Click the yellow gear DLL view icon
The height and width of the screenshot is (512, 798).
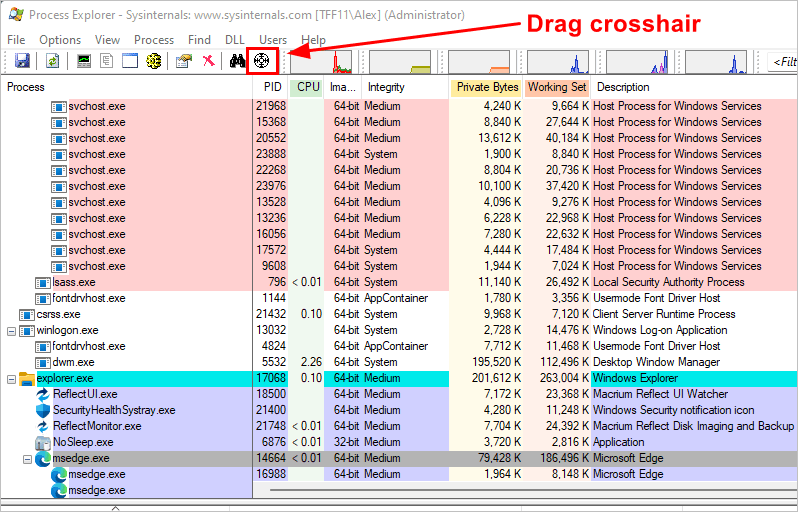pos(154,61)
